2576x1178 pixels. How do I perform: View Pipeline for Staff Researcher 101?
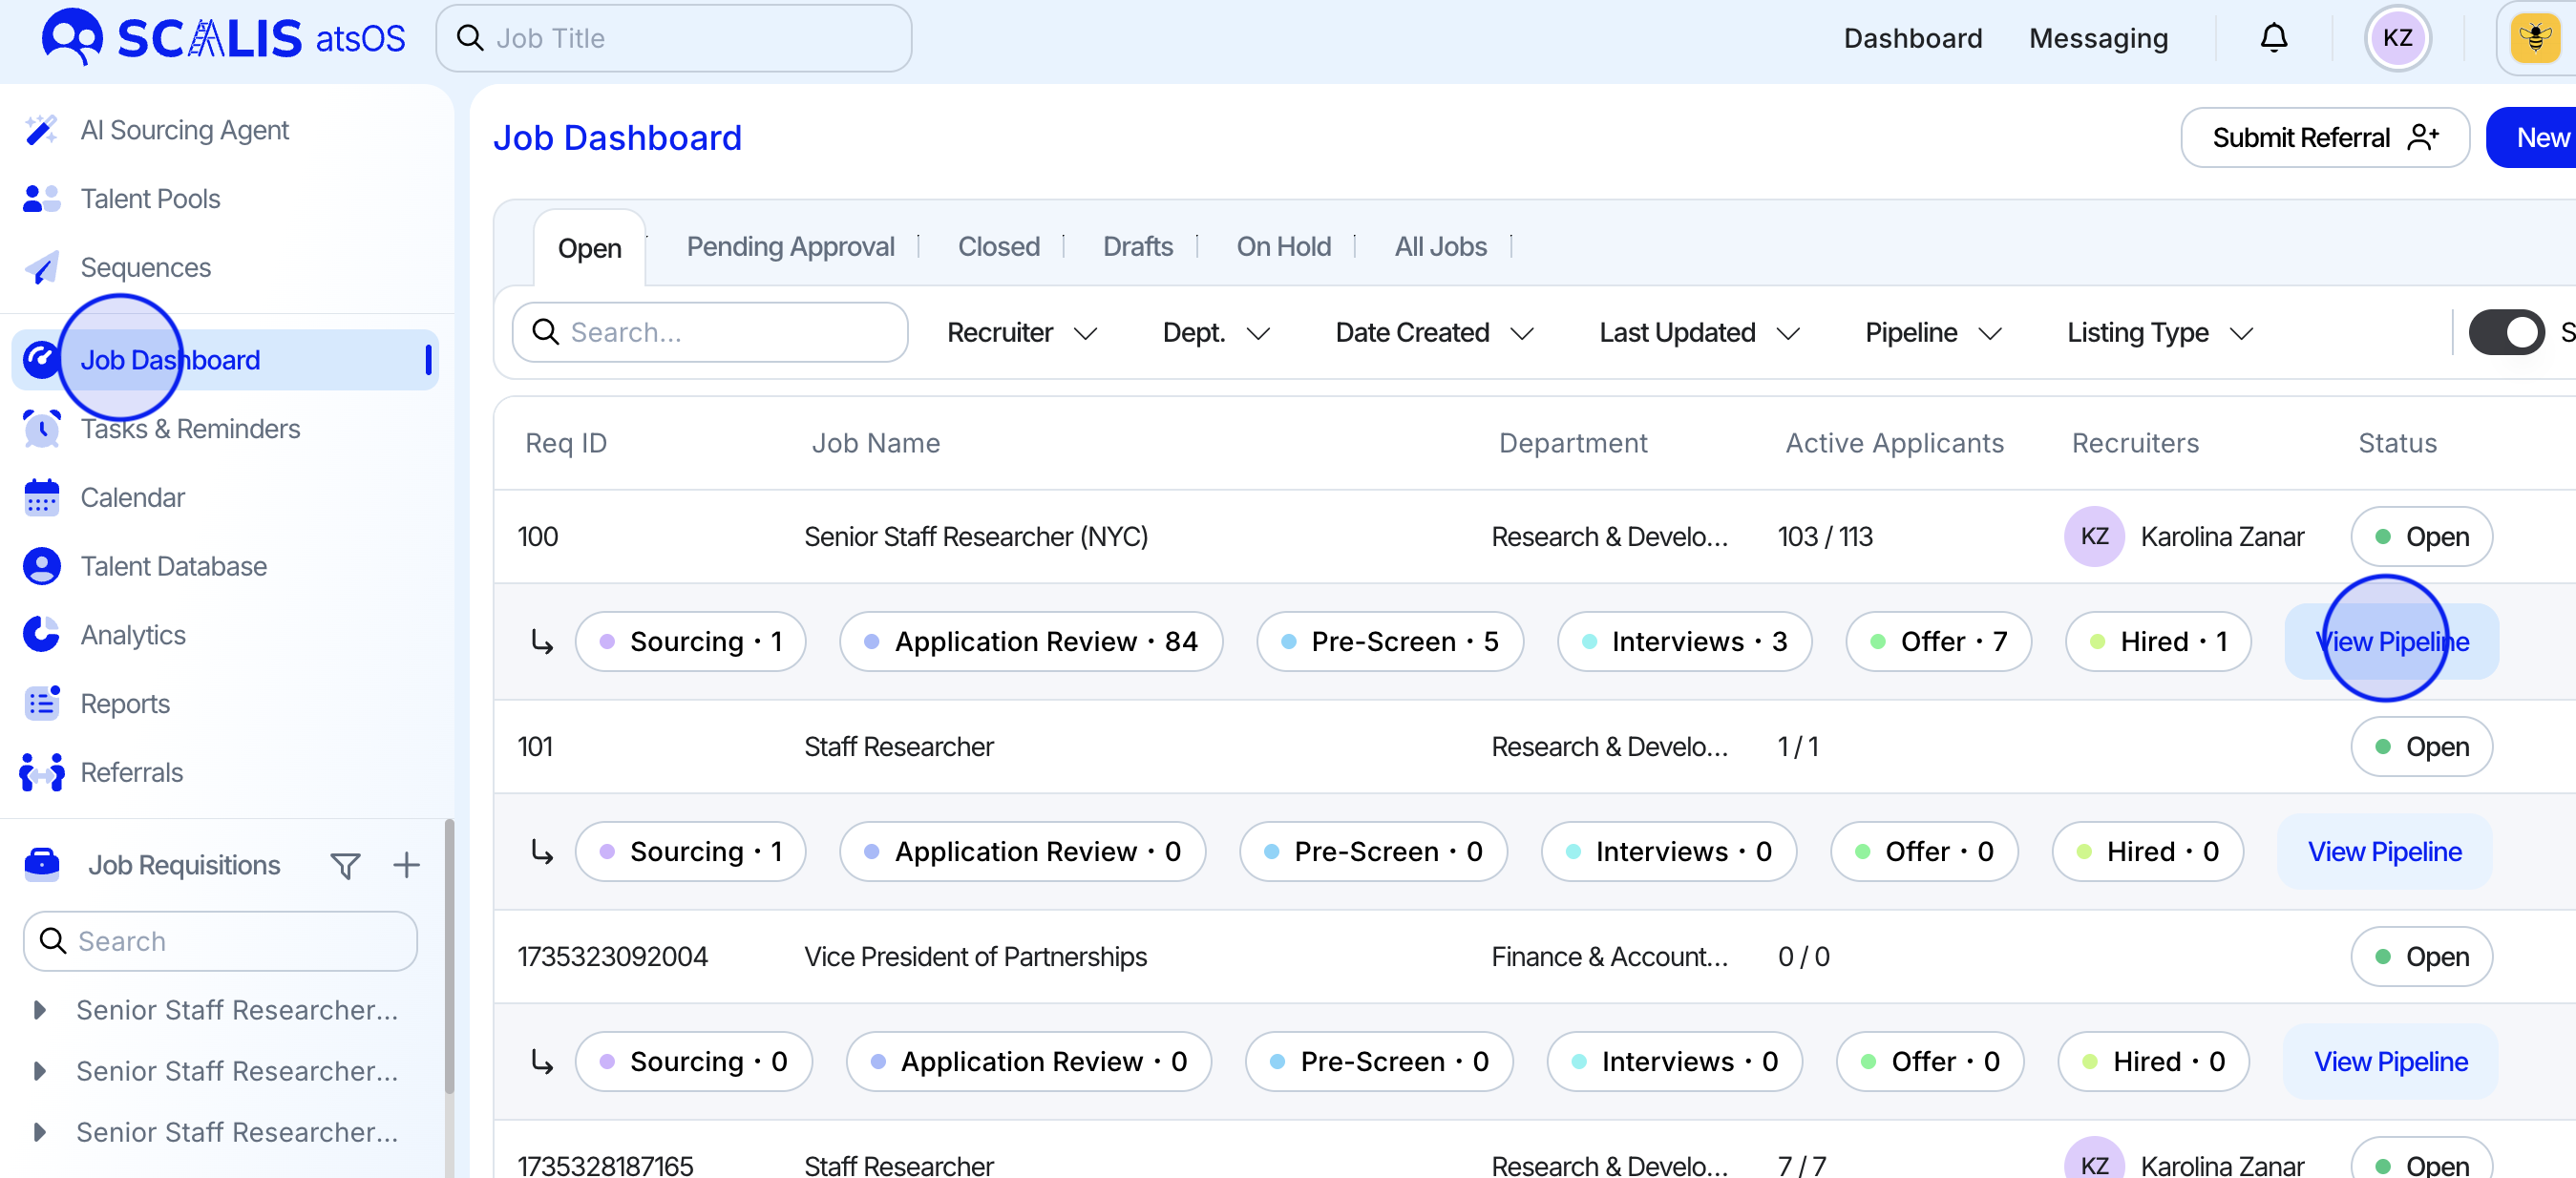click(2384, 852)
